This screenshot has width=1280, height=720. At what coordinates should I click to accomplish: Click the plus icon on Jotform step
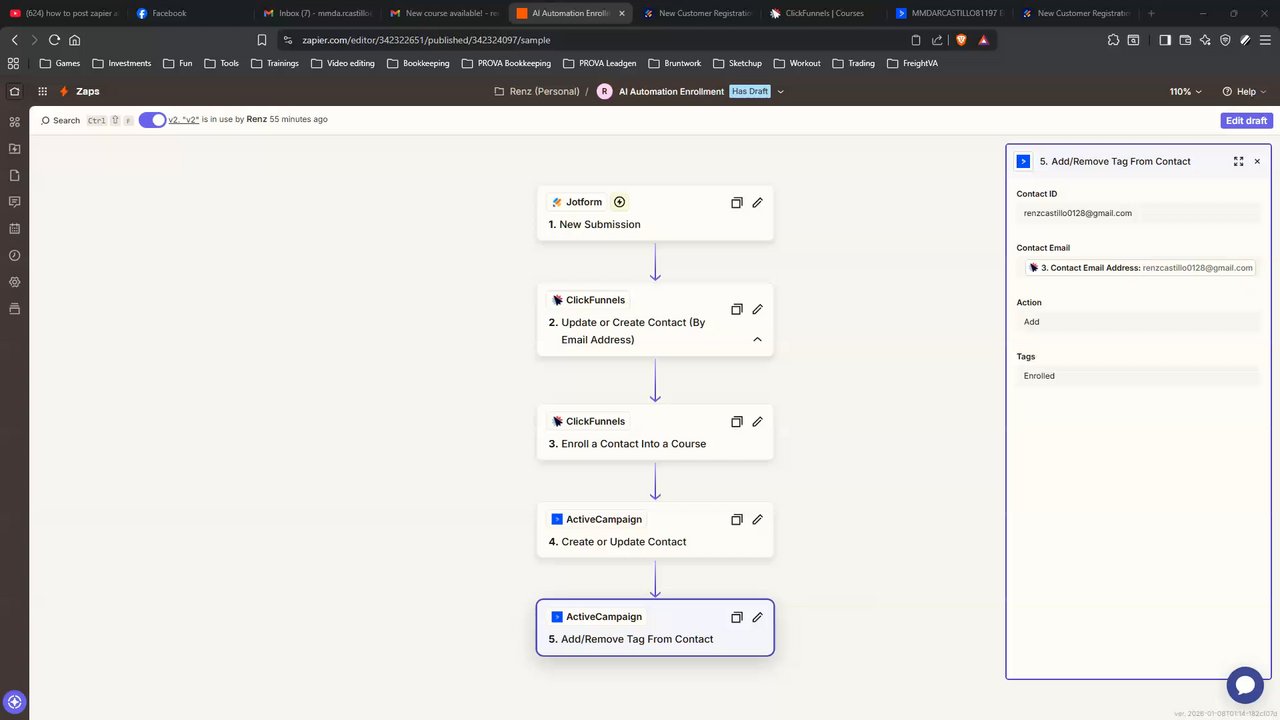click(x=619, y=202)
